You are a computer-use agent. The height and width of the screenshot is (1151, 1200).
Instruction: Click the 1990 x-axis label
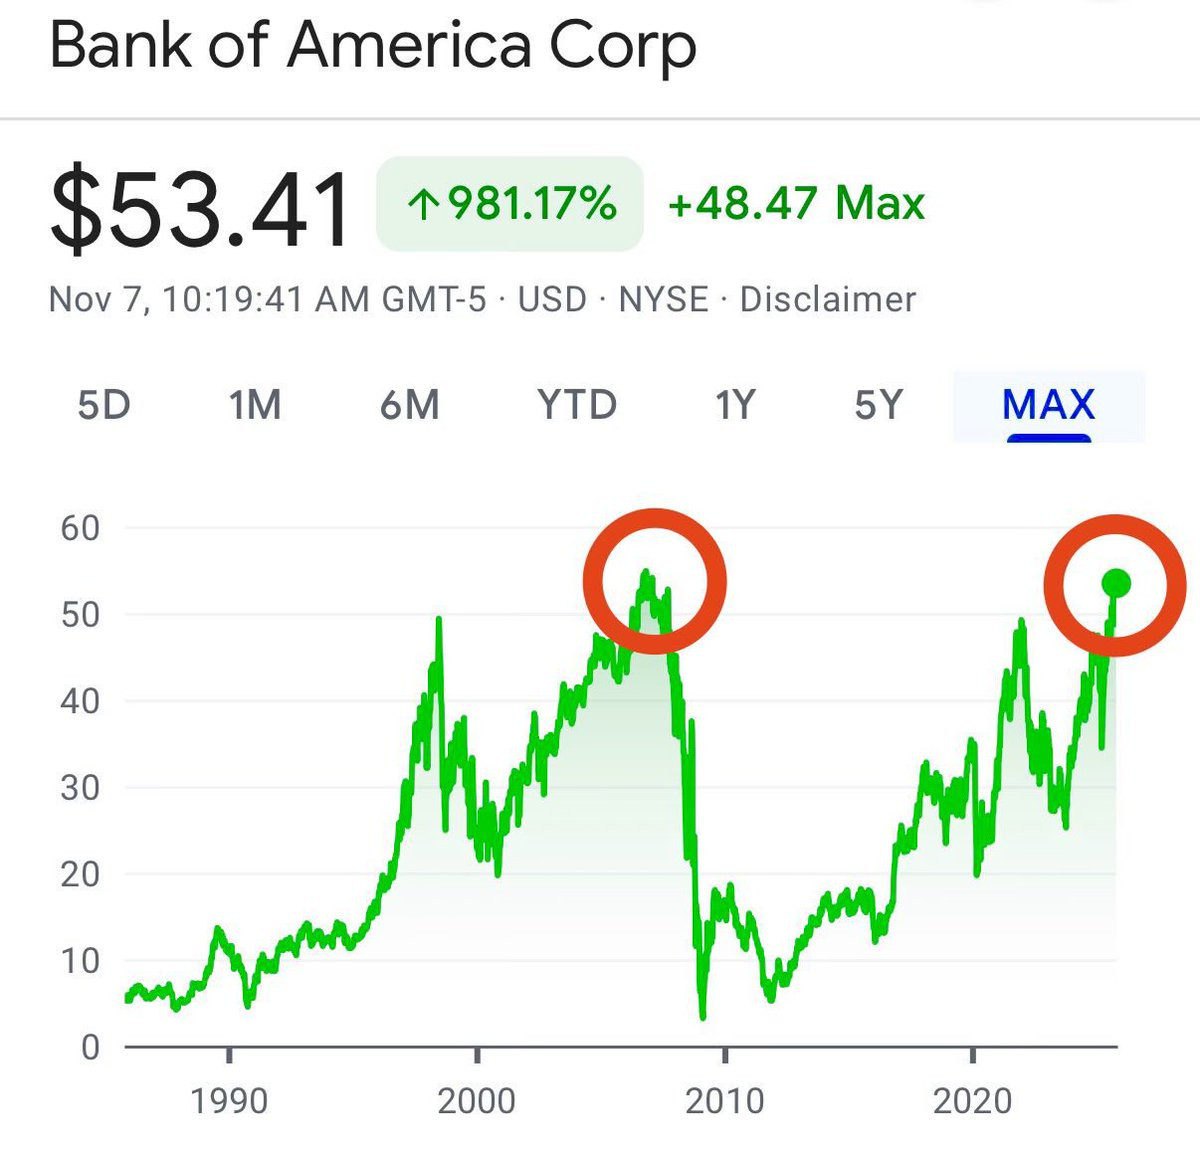[229, 1101]
